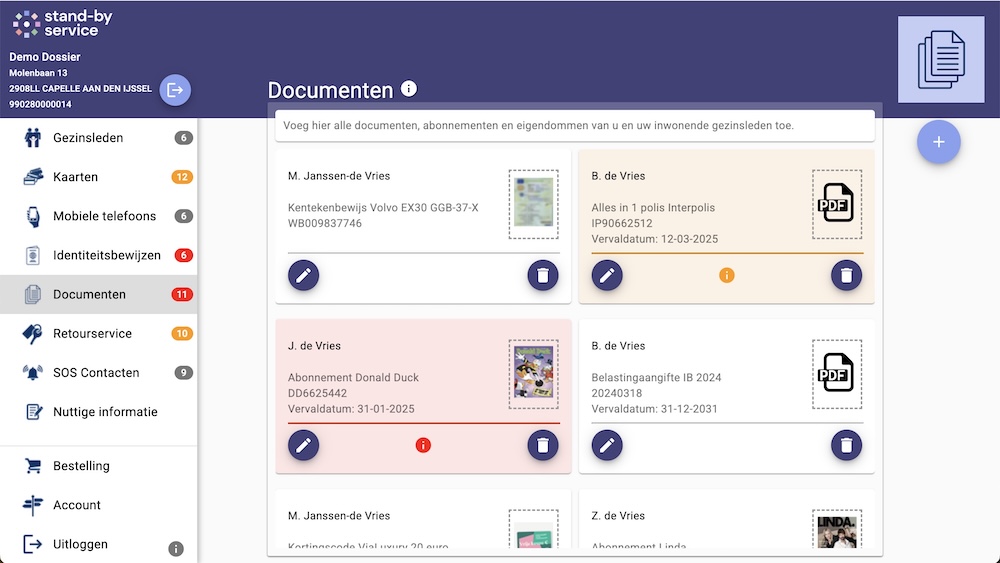Click the text Vervaldatum: 12-03-2025

[x=654, y=239]
